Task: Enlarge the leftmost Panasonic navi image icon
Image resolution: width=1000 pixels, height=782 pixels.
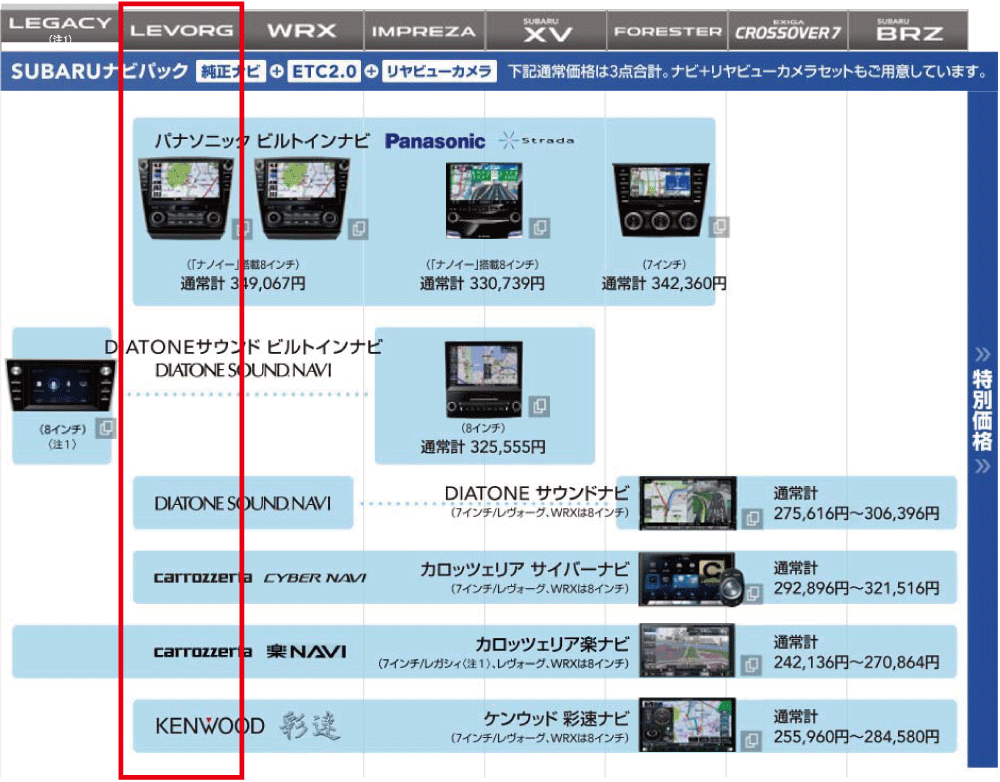Action: 242,228
